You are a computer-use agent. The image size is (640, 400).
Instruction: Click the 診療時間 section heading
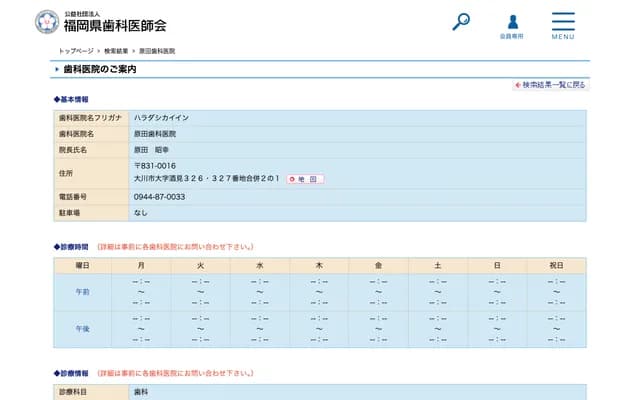pyautogui.click(x=72, y=246)
